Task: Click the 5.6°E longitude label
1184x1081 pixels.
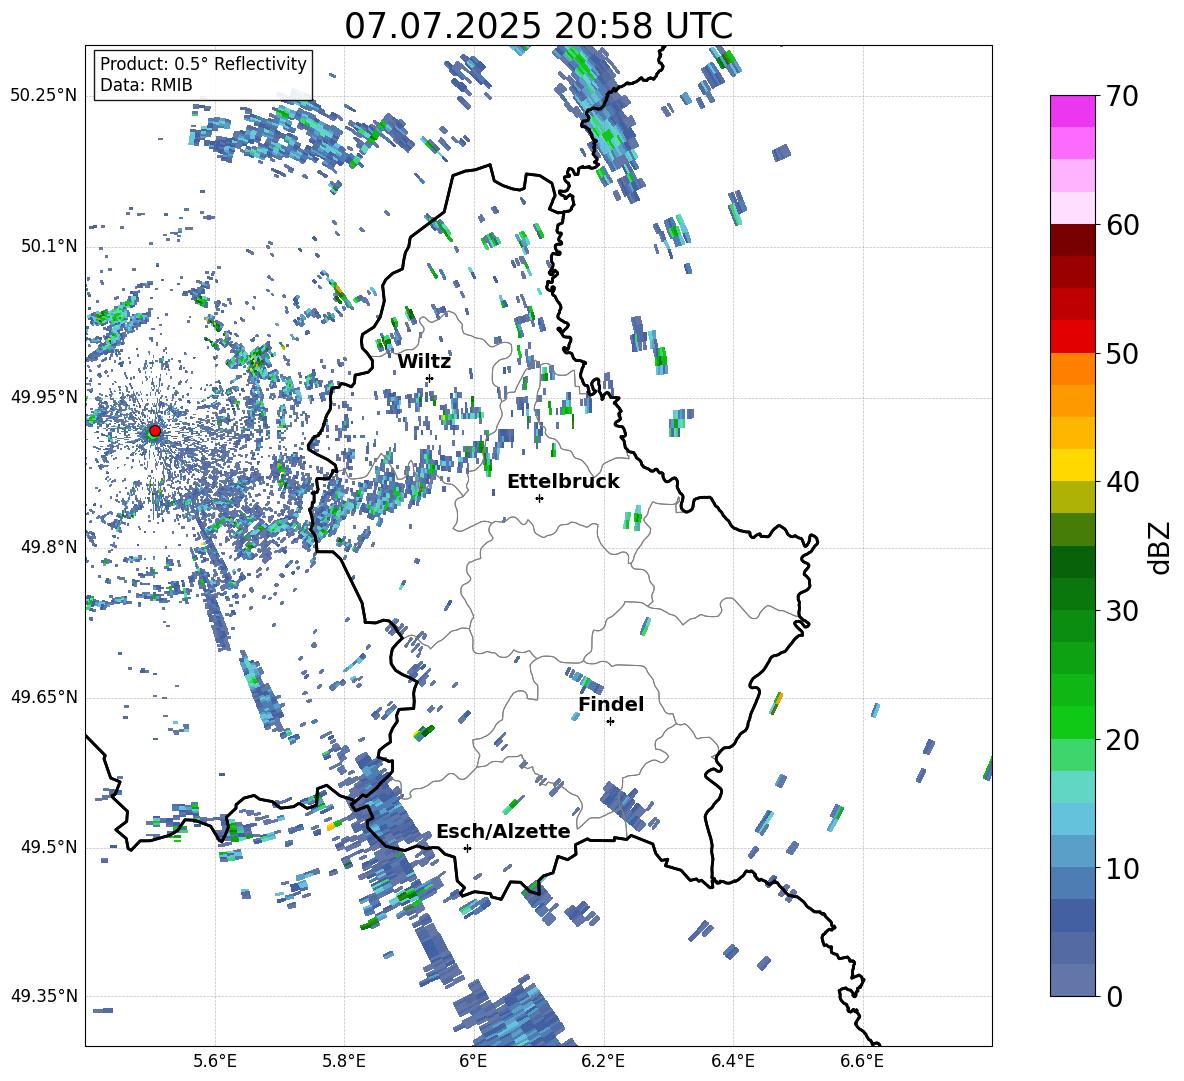Action: (x=215, y=1061)
